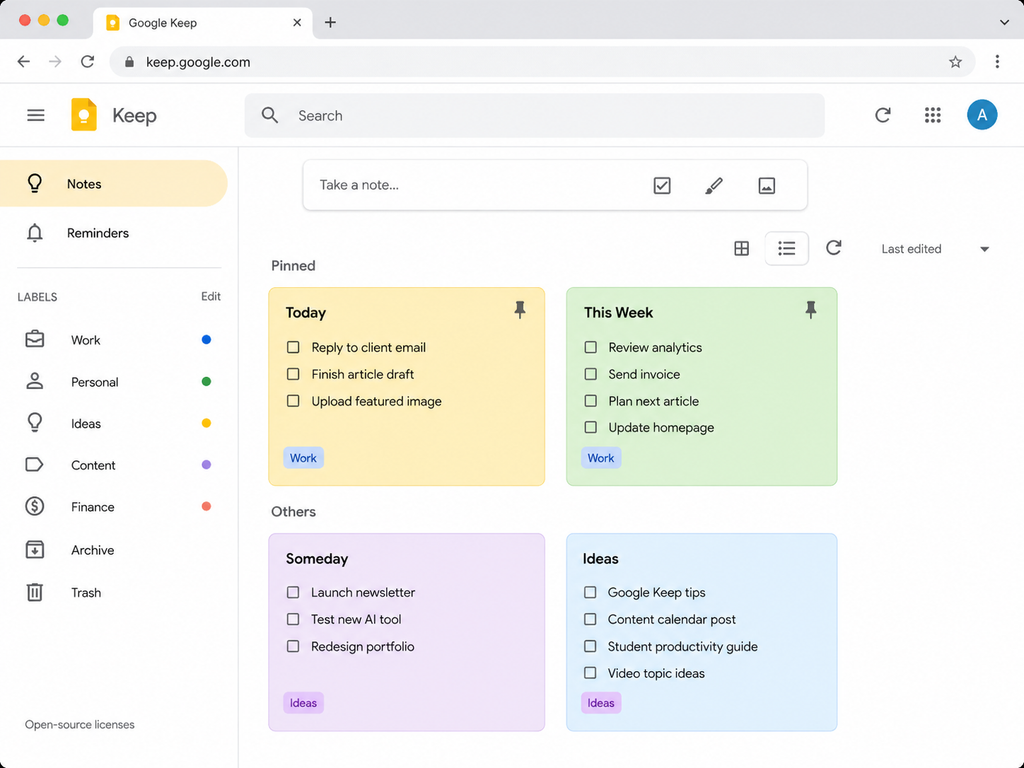
Task: Tick the Send invoice checkbox
Action: tap(590, 374)
